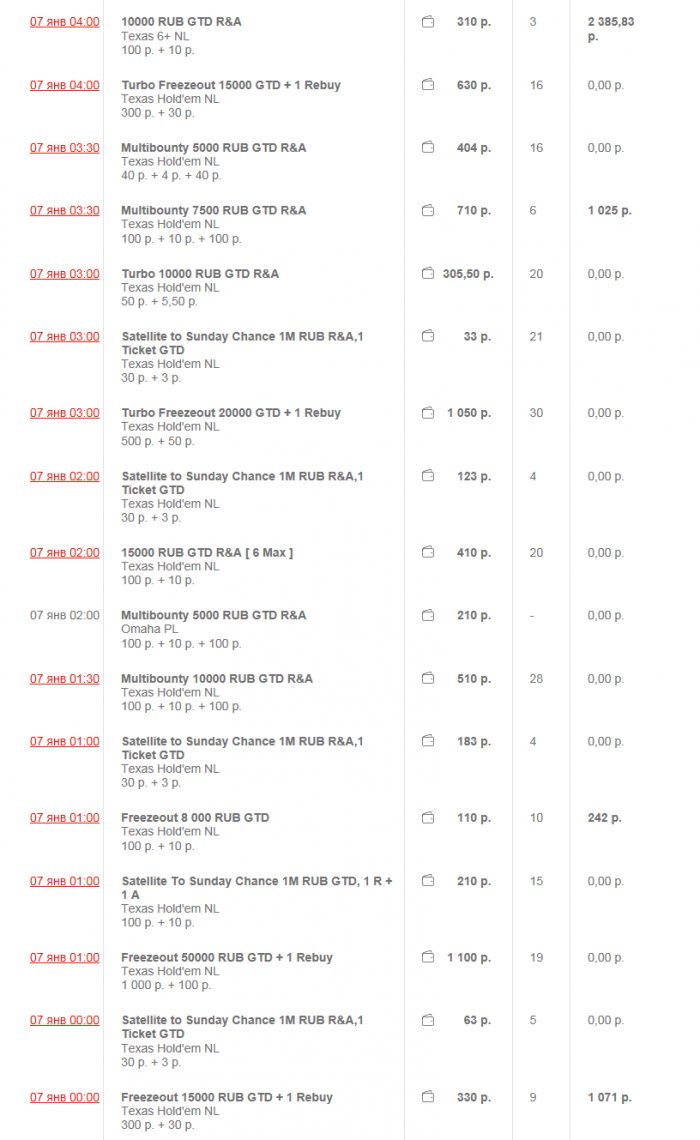The width and height of the screenshot is (700, 1140).
Task: Click the Turbo Freezeout 20000 GTD tournament title
Action: (231, 412)
